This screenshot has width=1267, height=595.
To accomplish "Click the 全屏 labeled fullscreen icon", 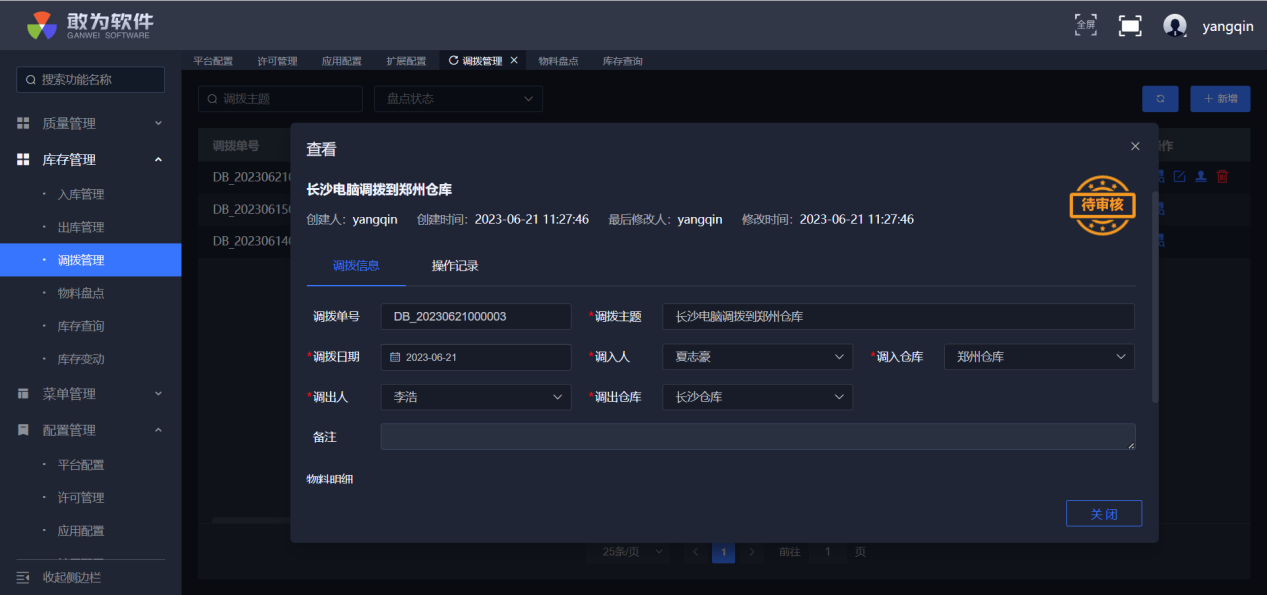I will coord(1085,25).
